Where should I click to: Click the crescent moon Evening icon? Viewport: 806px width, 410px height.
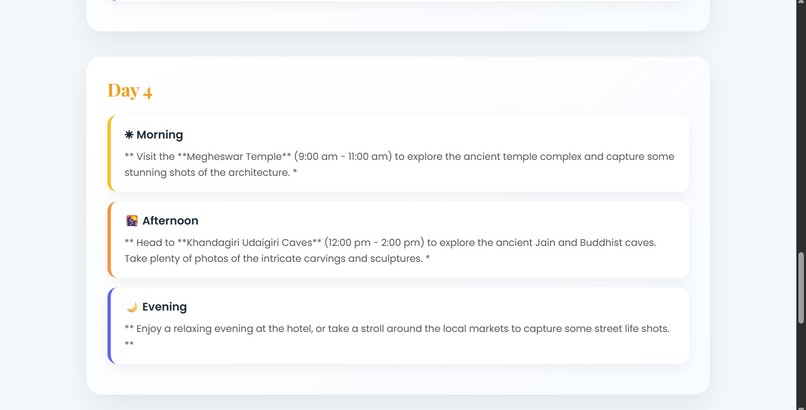coord(132,307)
